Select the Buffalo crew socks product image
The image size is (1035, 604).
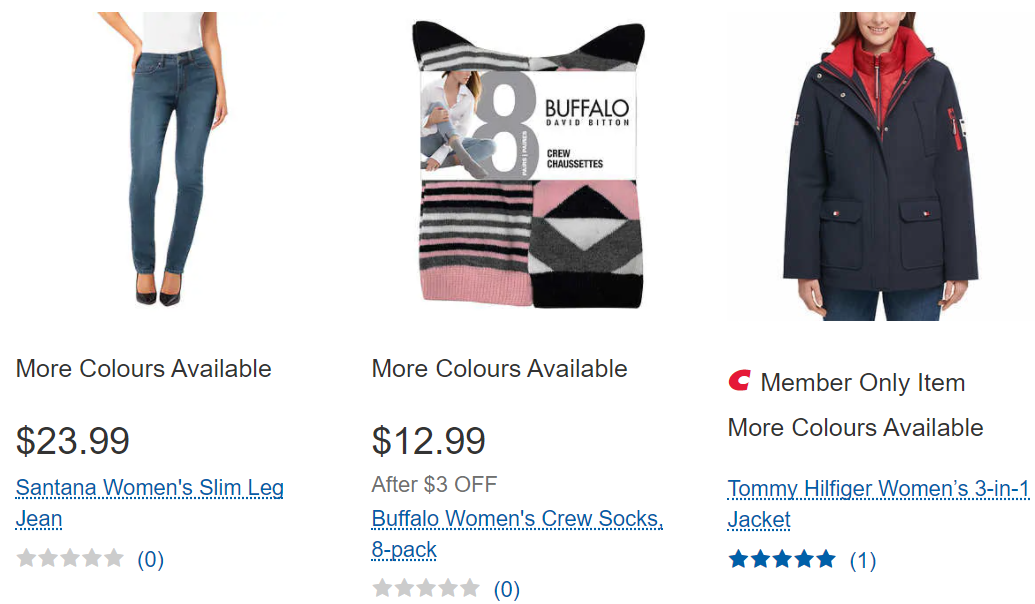click(x=529, y=165)
